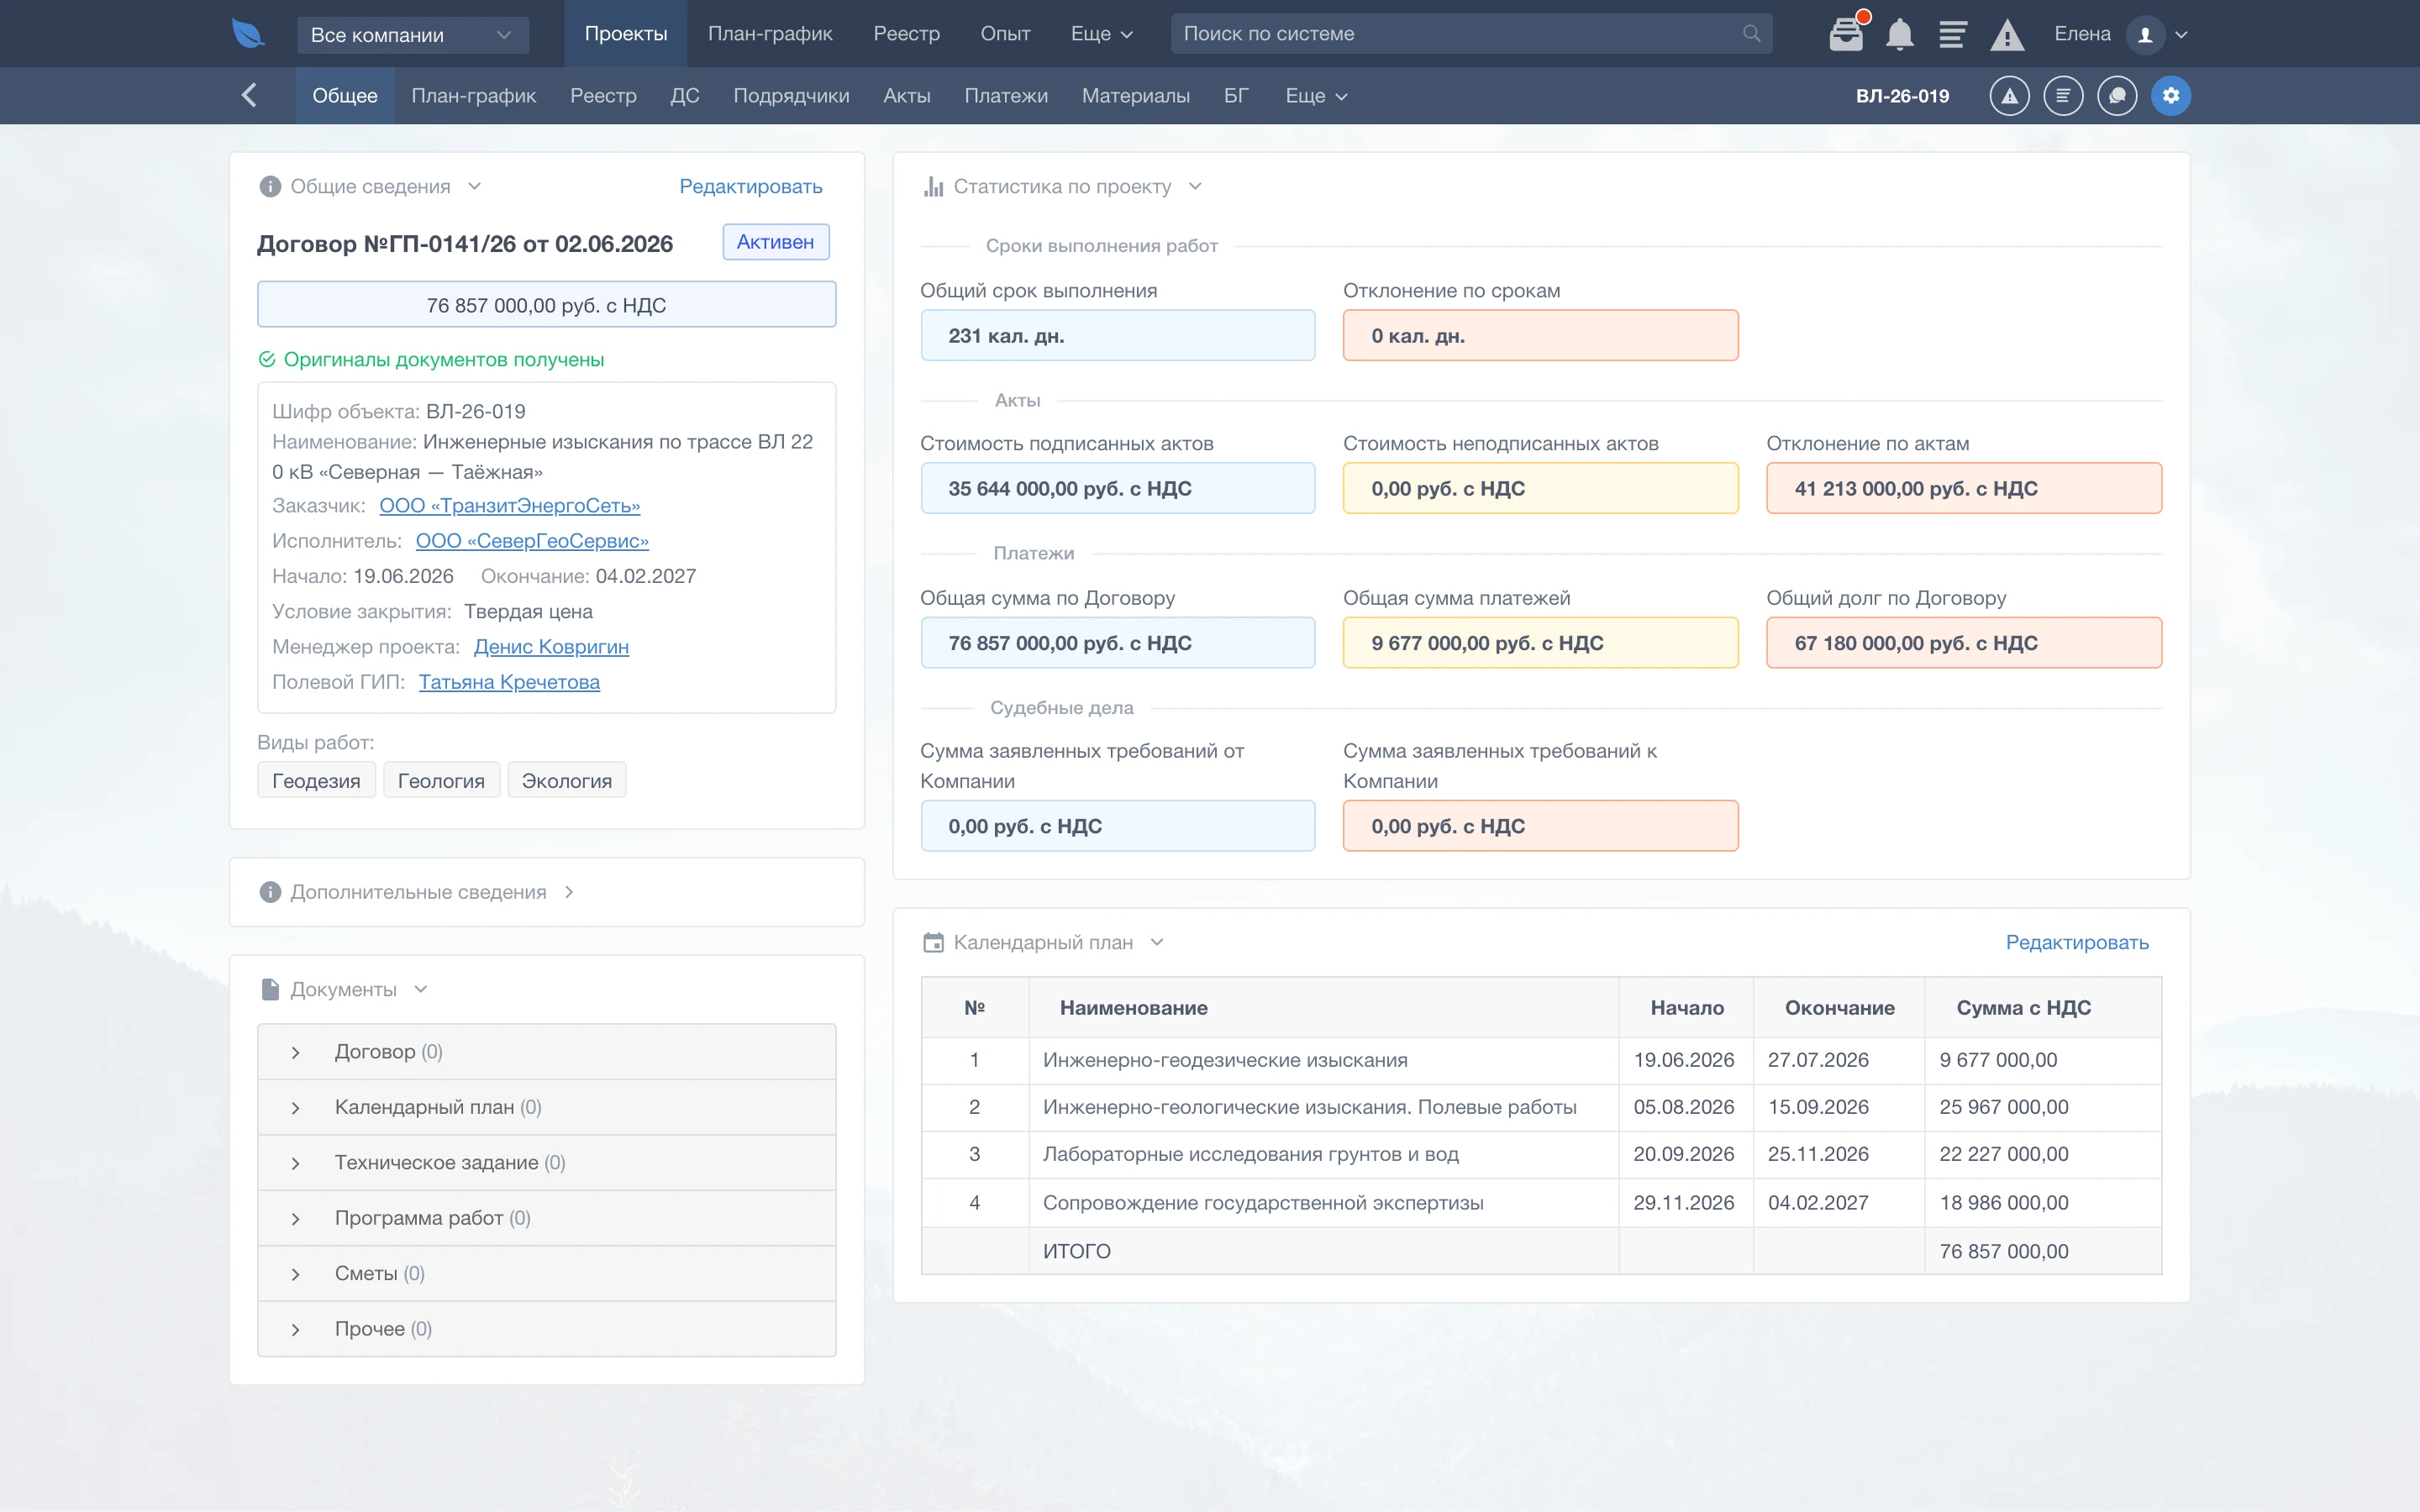The height and width of the screenshot is (1512, 2420).
Task: Collapse the Документы section
Action: (x=421, y=989)
